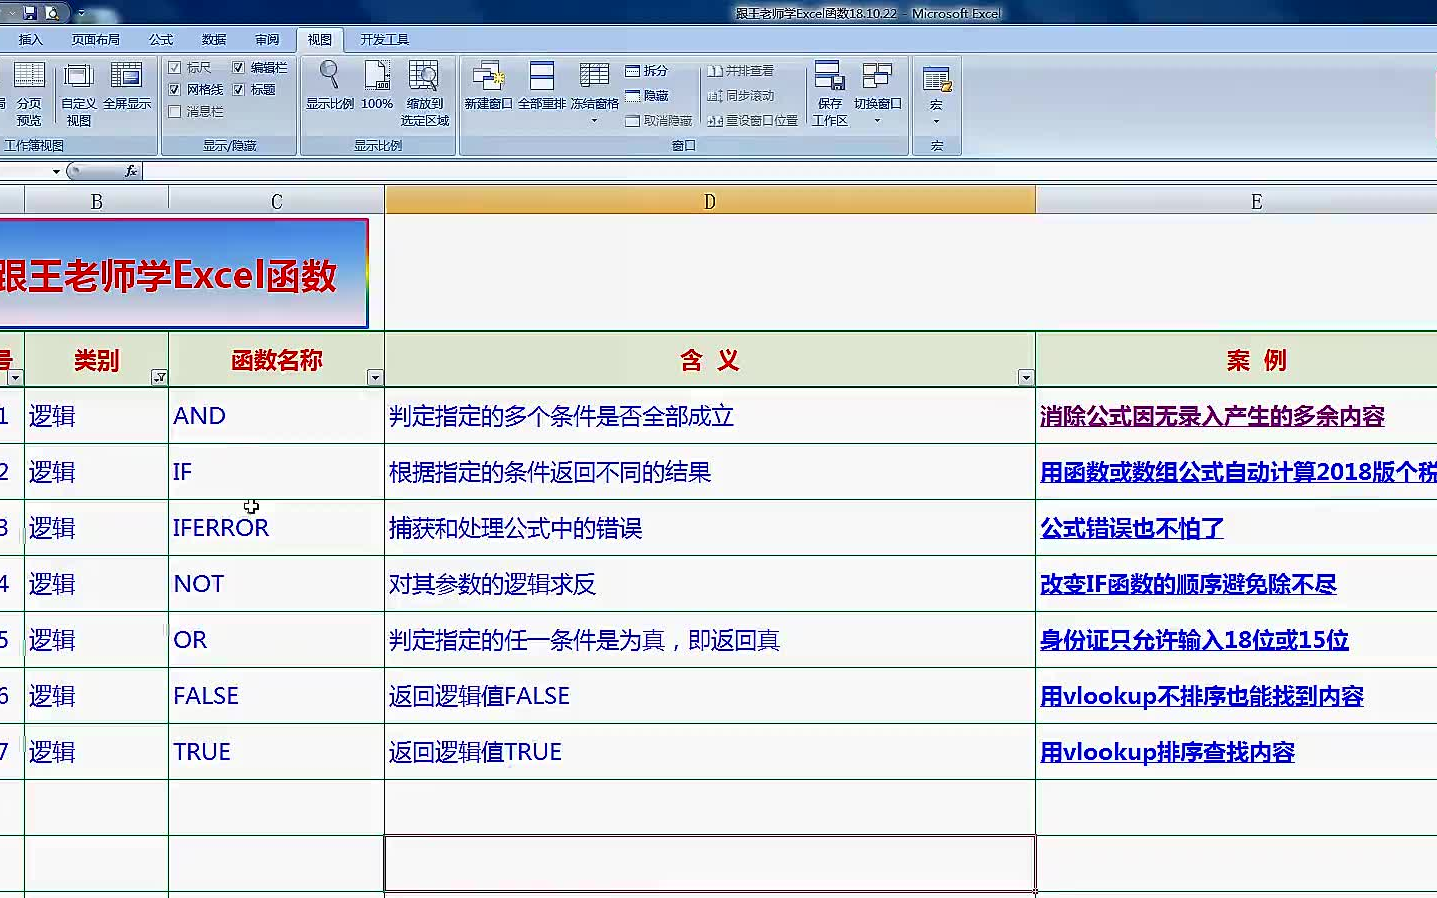Select column E header
The image size is (1437, 898).
1237,201
